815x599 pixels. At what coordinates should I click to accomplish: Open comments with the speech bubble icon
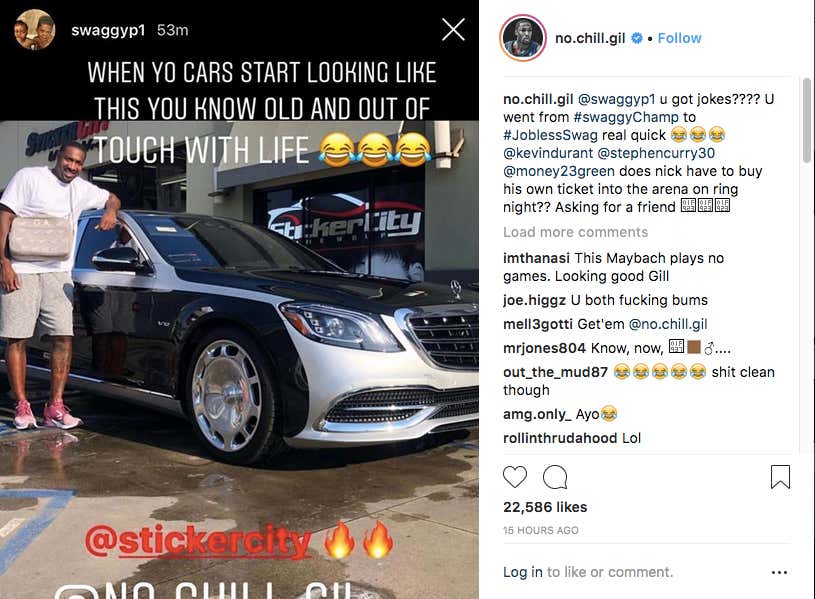tap(555, 477)
